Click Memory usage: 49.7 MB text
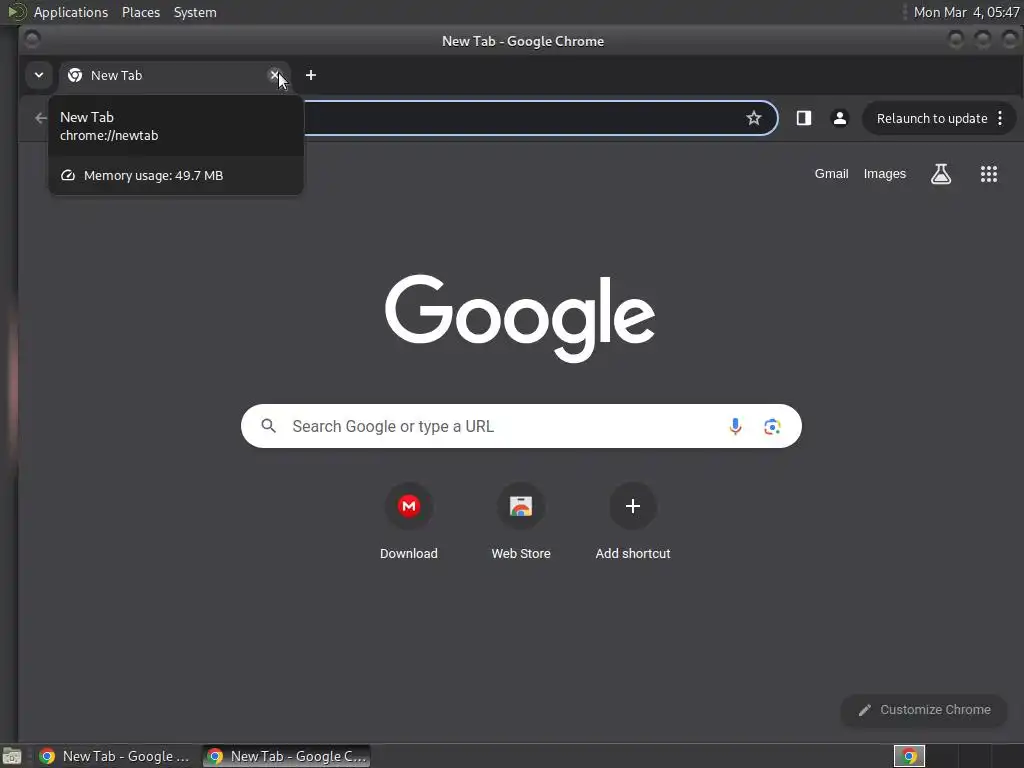The width and height of the screenshot is (1024, 768). (153, 175)
